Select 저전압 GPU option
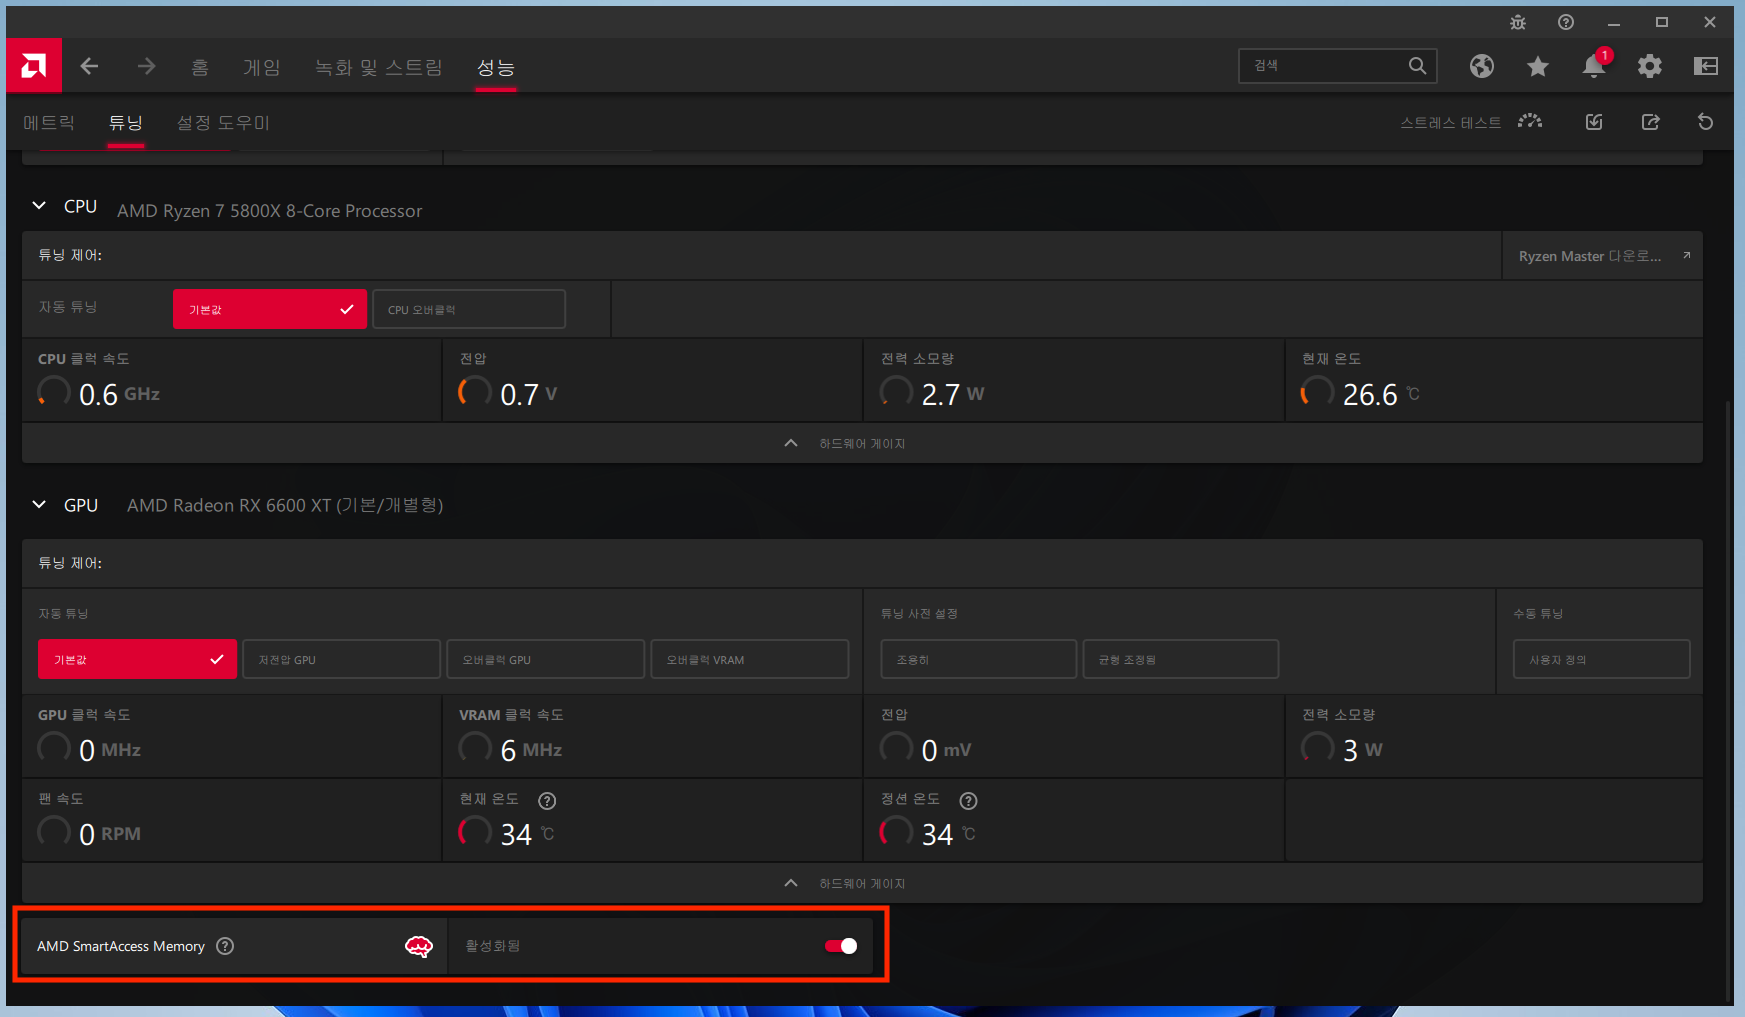 [x=341, y=659]
